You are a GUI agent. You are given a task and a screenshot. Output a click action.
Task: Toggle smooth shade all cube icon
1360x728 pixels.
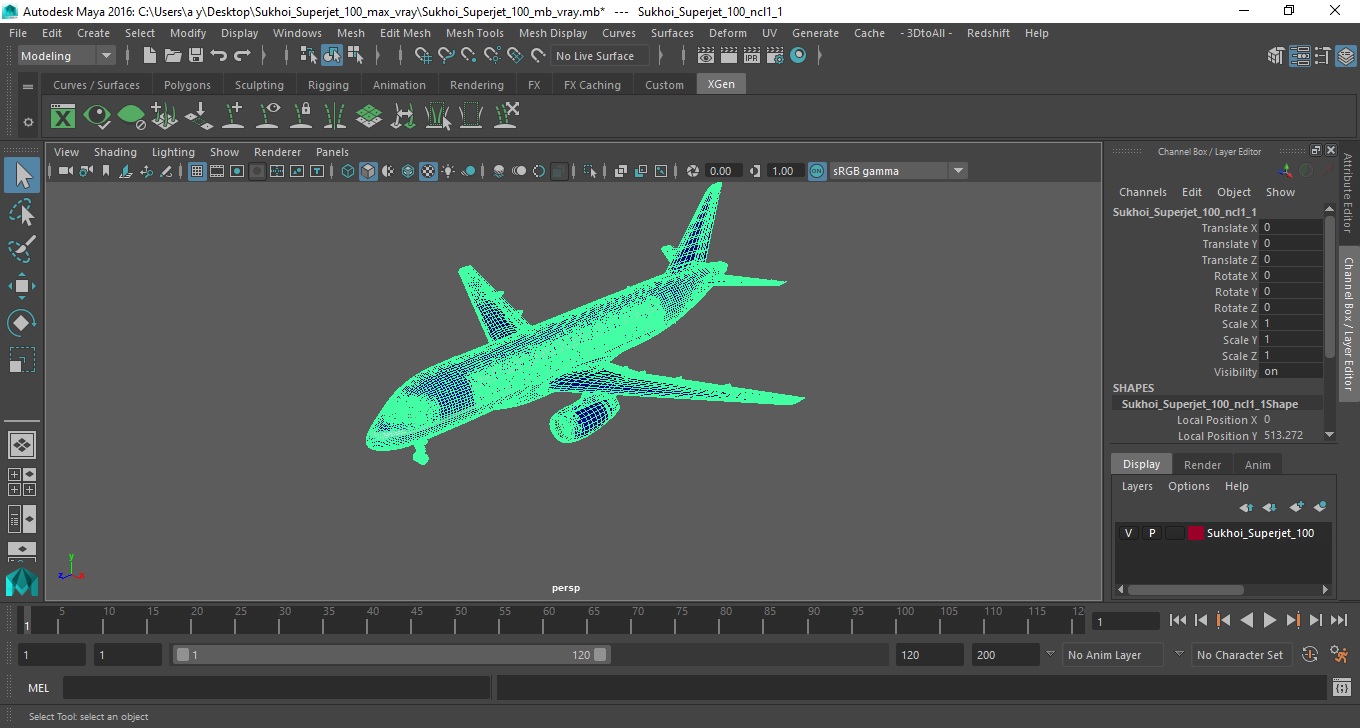[368, 171]
